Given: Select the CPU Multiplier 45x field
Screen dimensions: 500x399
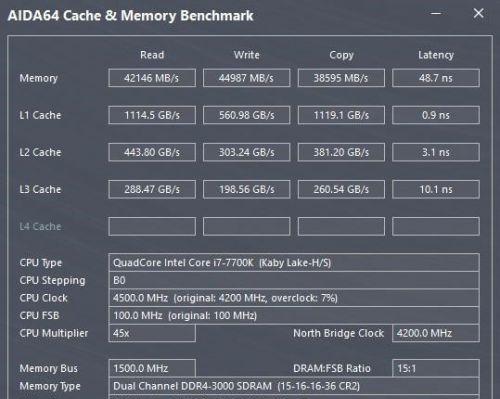Looking at the screenshot, I should (x=152, y=333).
